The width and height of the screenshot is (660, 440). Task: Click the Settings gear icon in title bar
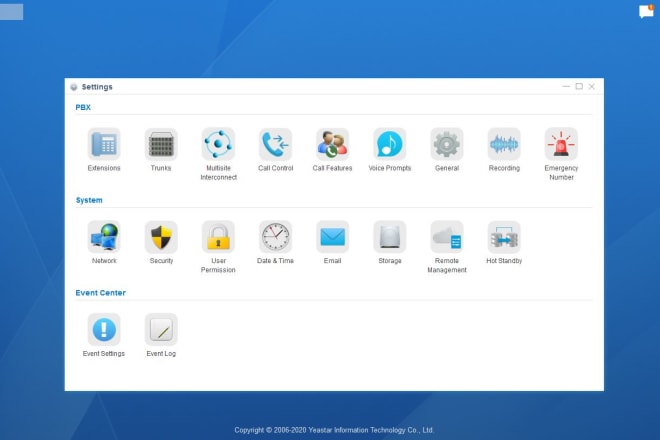pos(74,87)
